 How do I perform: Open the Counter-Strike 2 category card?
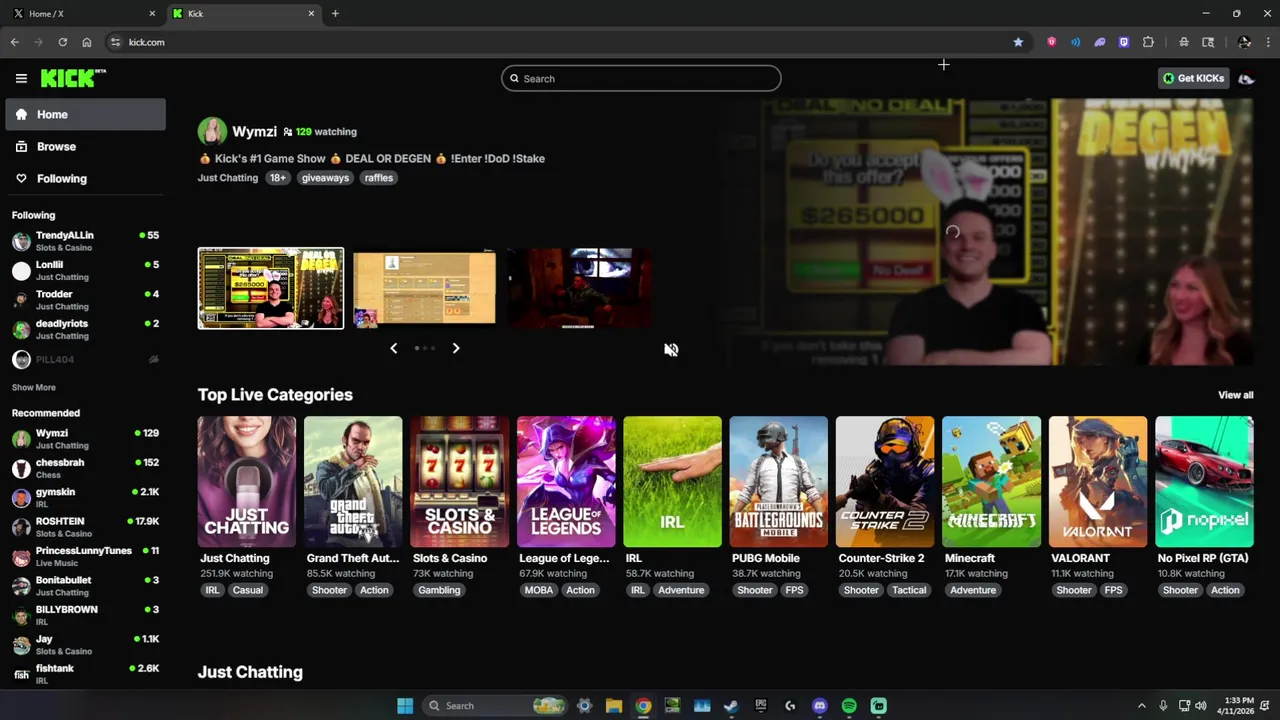885,482
